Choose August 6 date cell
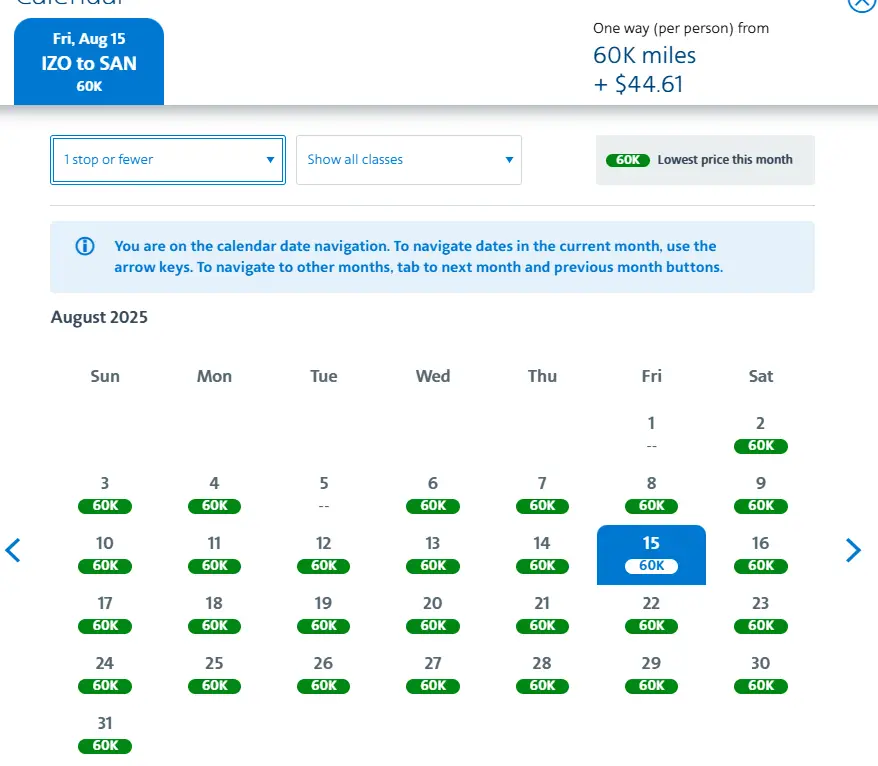 click(x=433, y=493)
